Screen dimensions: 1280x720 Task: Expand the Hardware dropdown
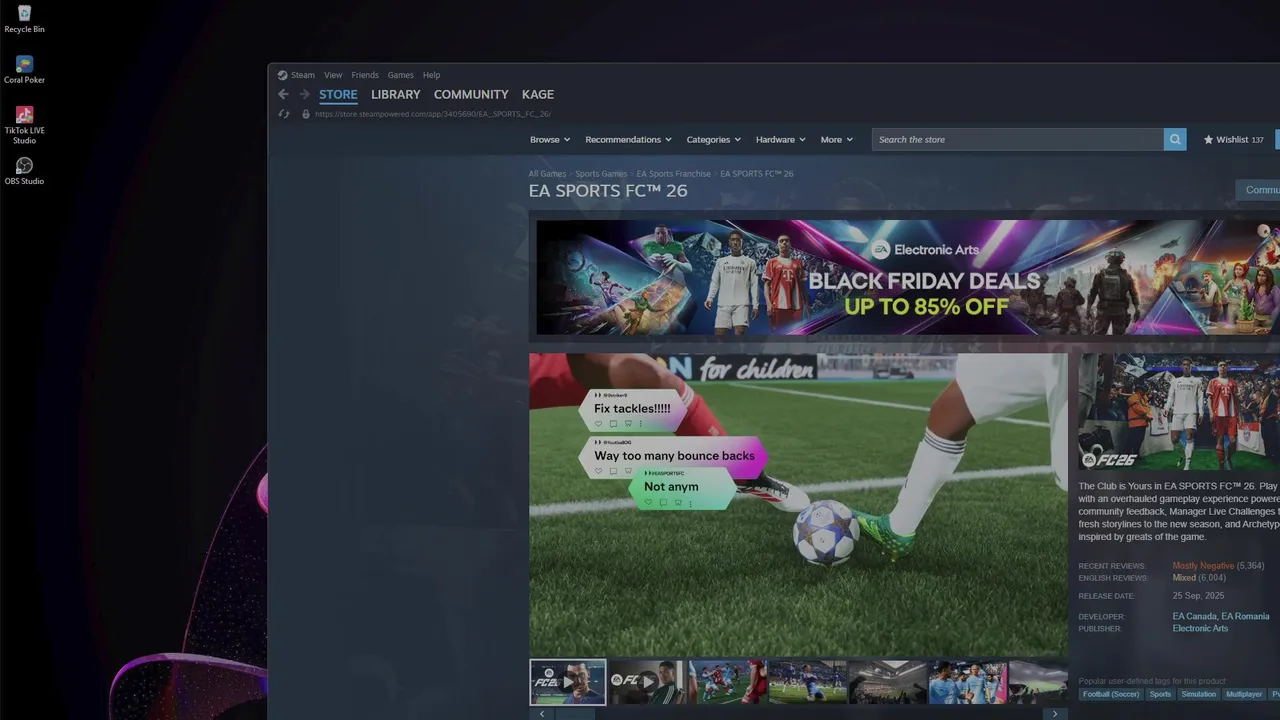click(x=781, y=140)
